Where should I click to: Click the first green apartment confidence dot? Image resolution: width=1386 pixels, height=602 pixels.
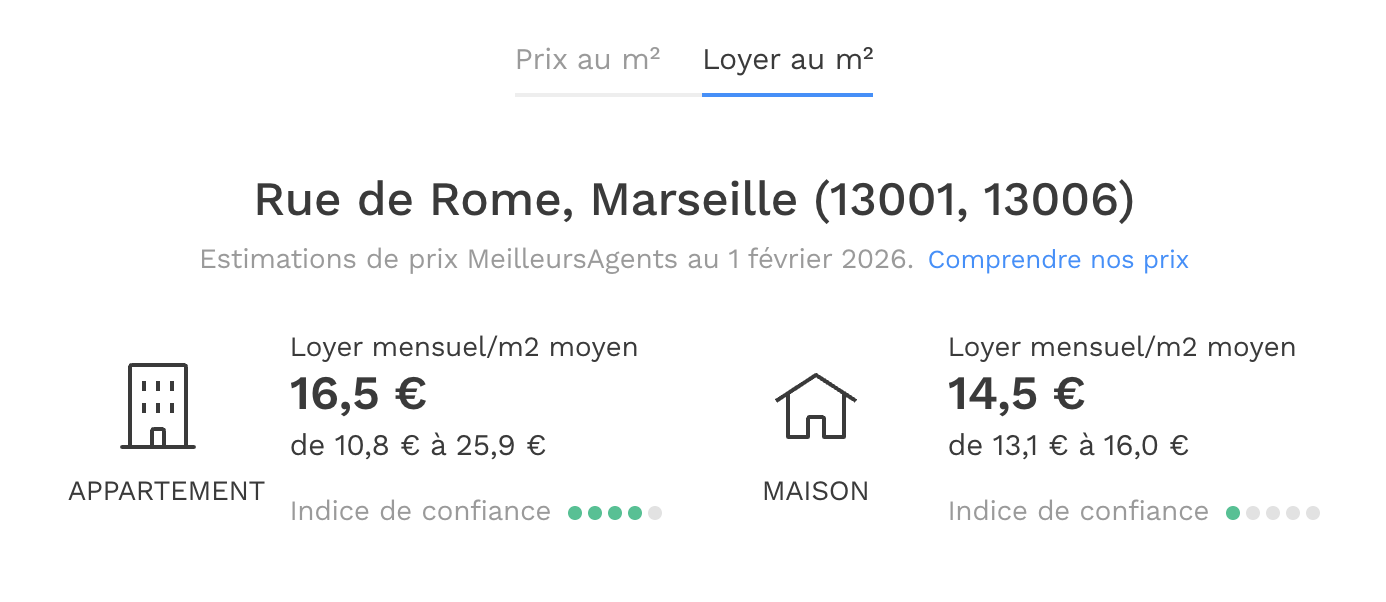pos(575,513)
